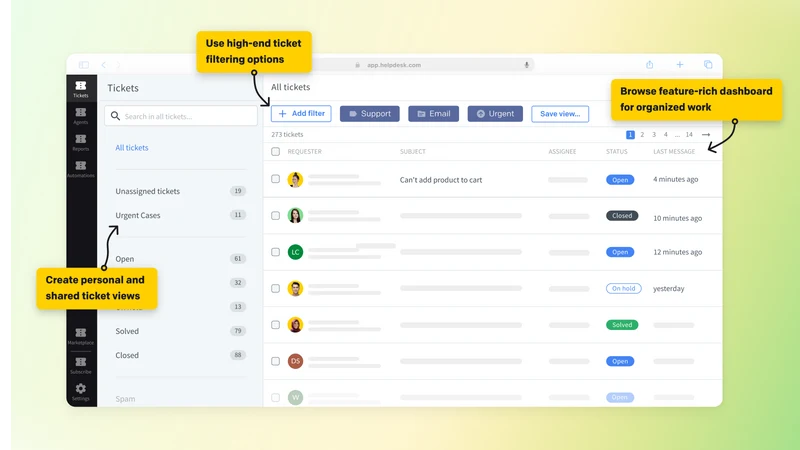The width and height of the screenshot is (800, 450).
Task: Click the Solved status badge
Action: click(x=622, y=324)
